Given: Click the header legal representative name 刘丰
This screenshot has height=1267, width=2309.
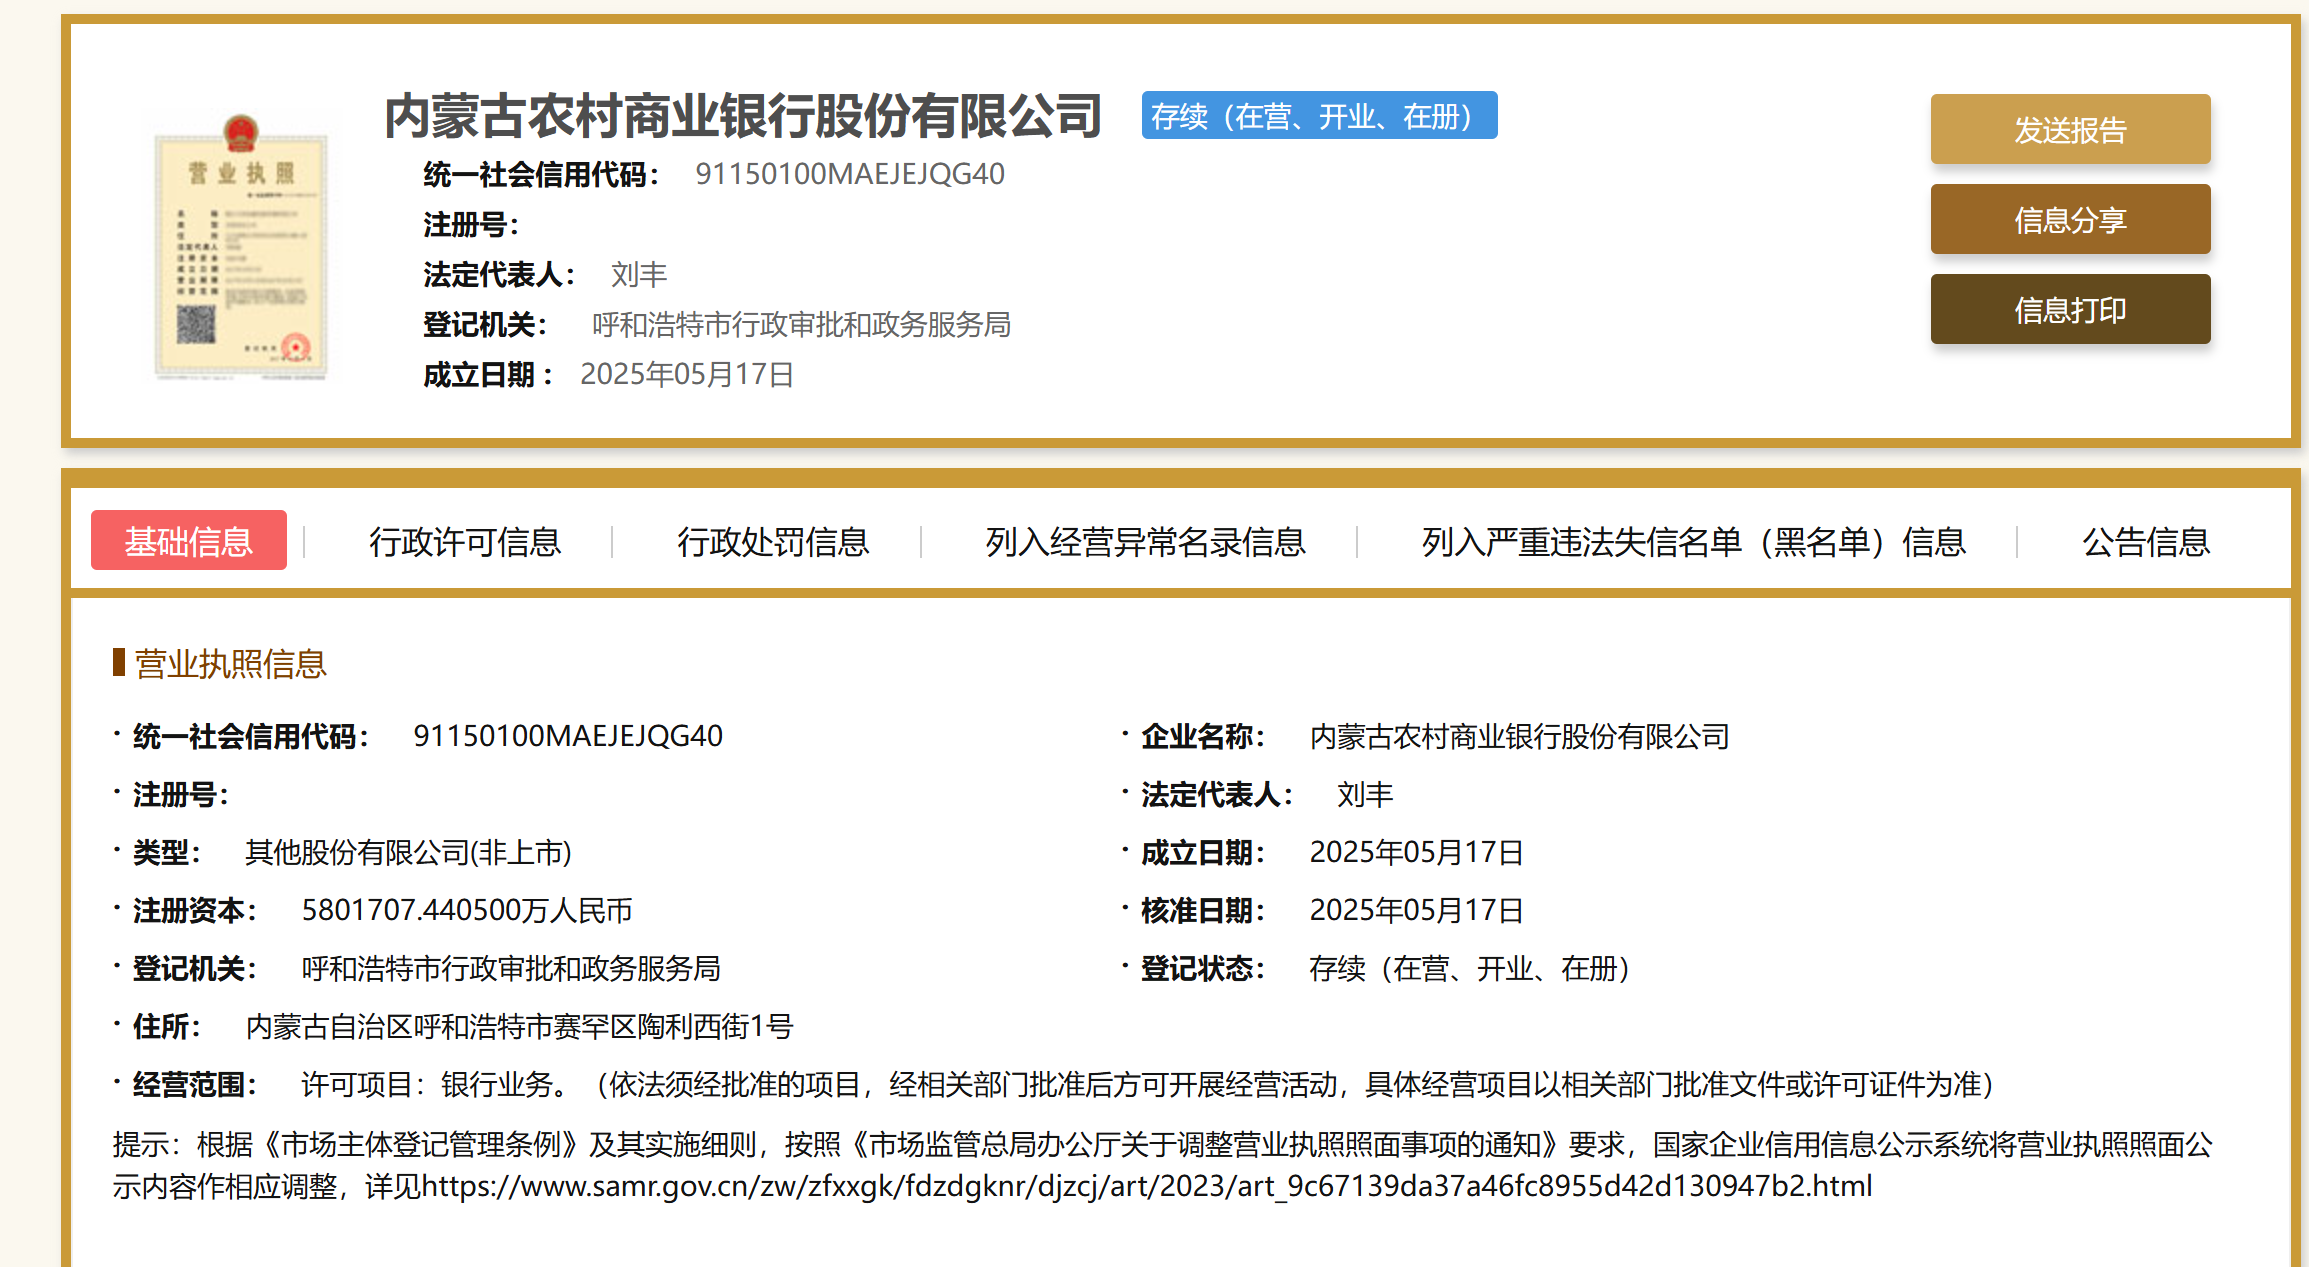Looking at the screenshot, I should 638,274.
